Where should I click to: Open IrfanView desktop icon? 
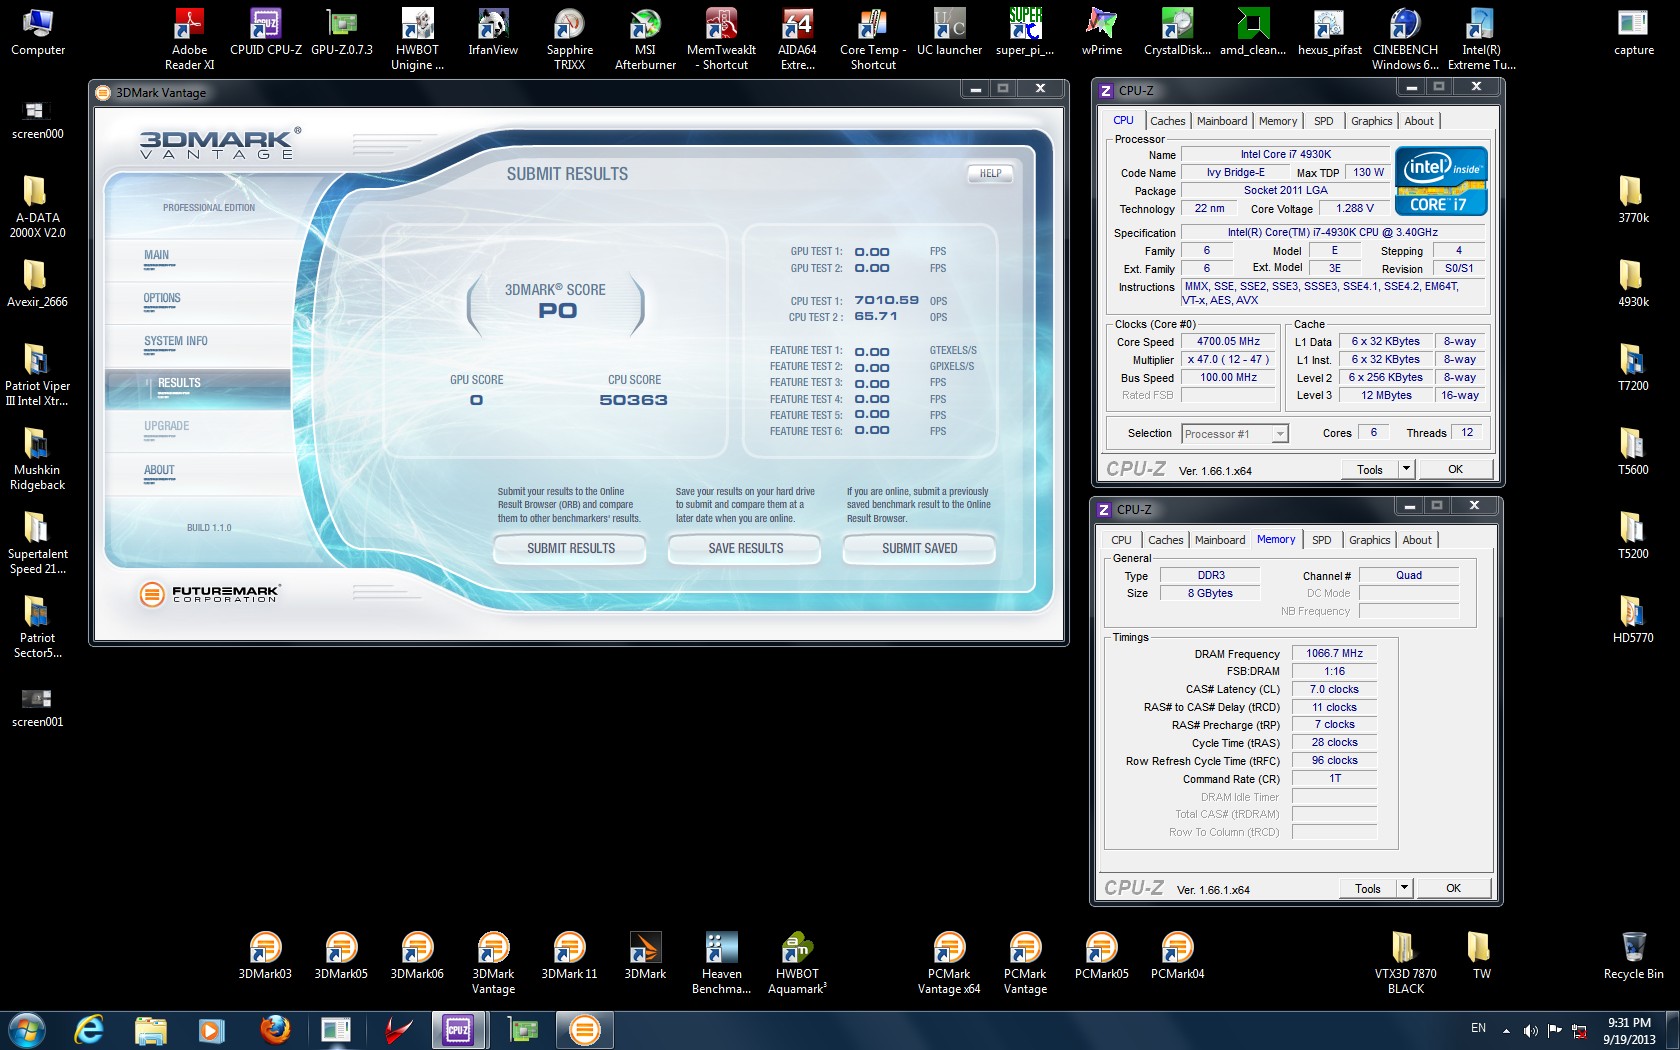click(493, 32)
